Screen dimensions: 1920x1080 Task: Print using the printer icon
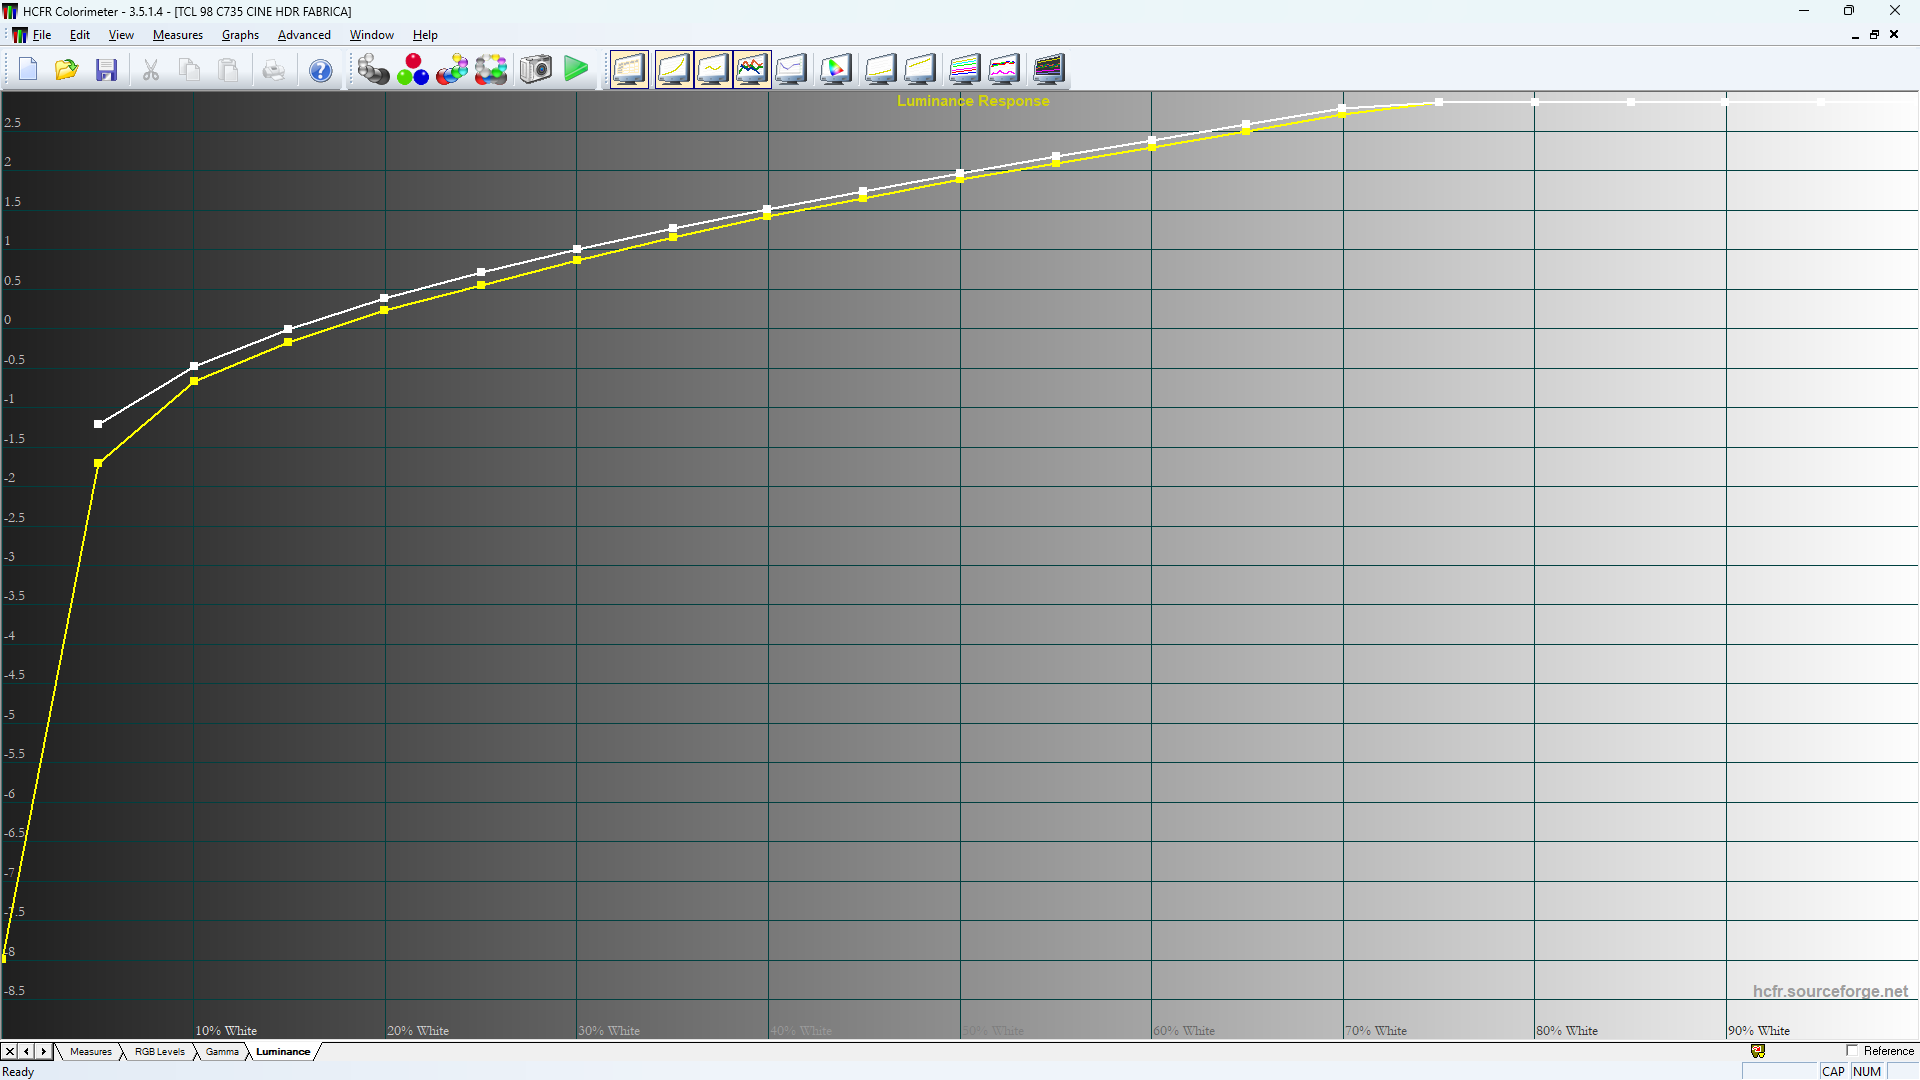coord(274,70)
